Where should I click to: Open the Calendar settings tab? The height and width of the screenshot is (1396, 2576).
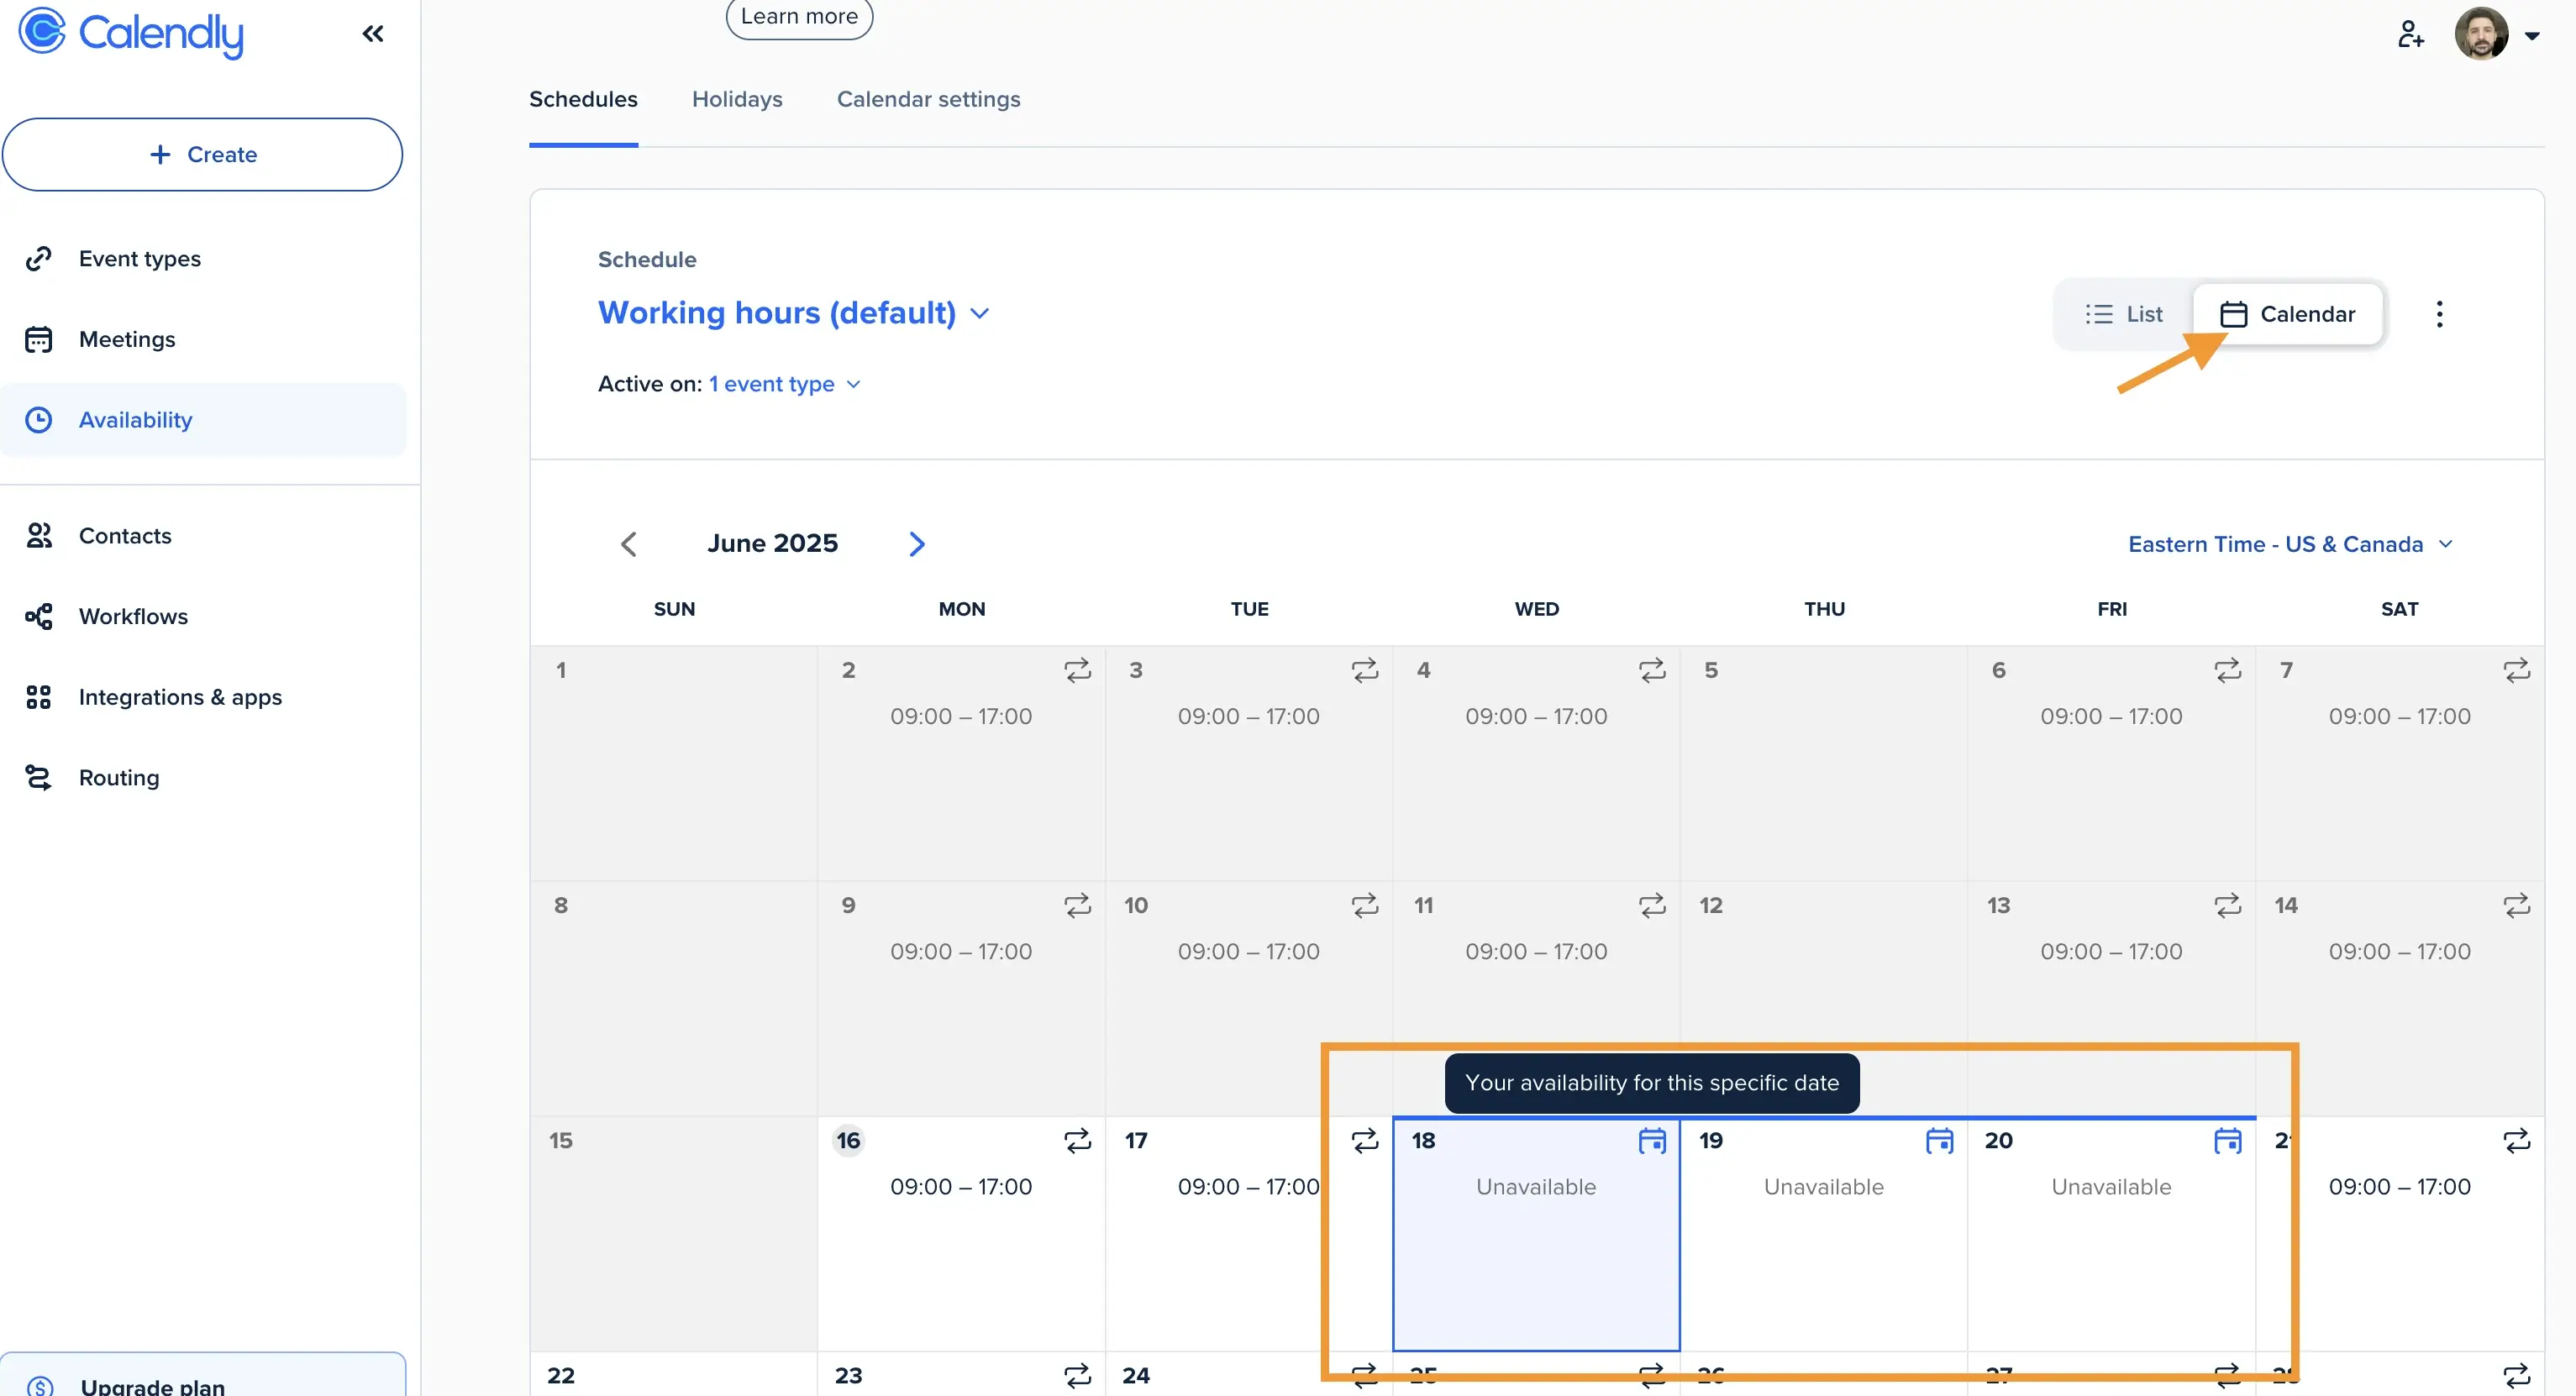(928, 99)
